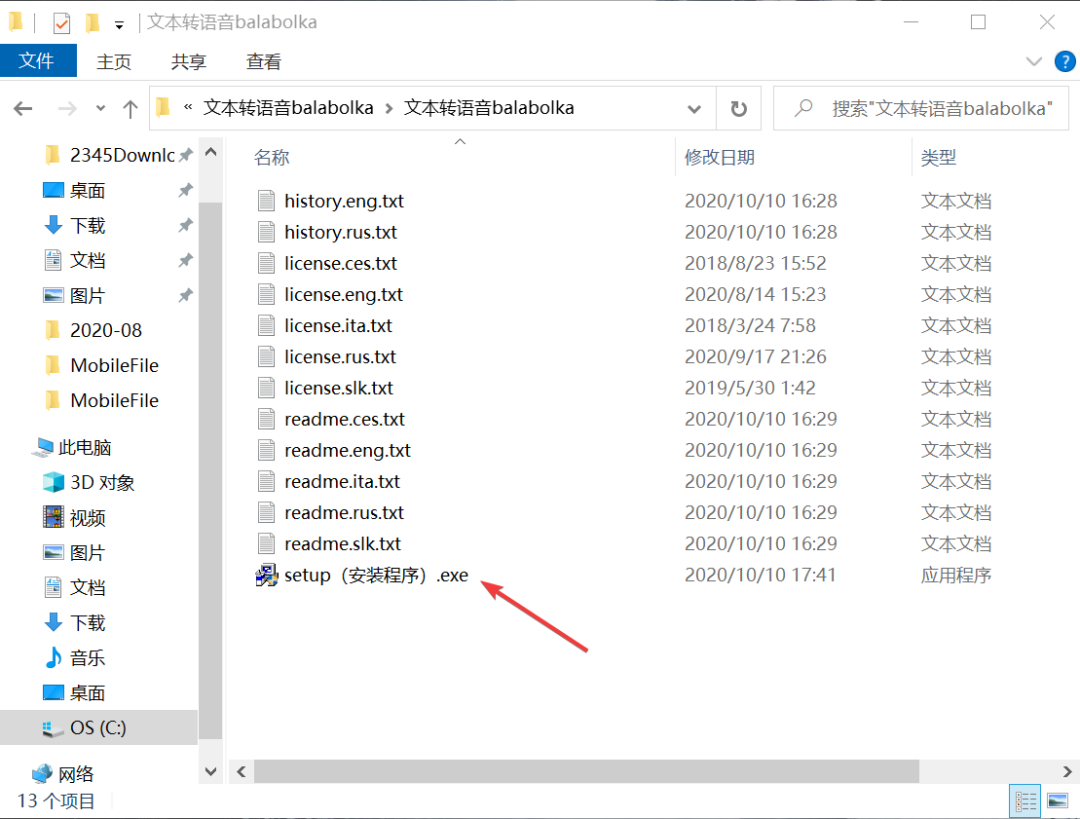
Task: Open Customize Quick Access Toolbar dropdown
Action: tap(119, 25)
